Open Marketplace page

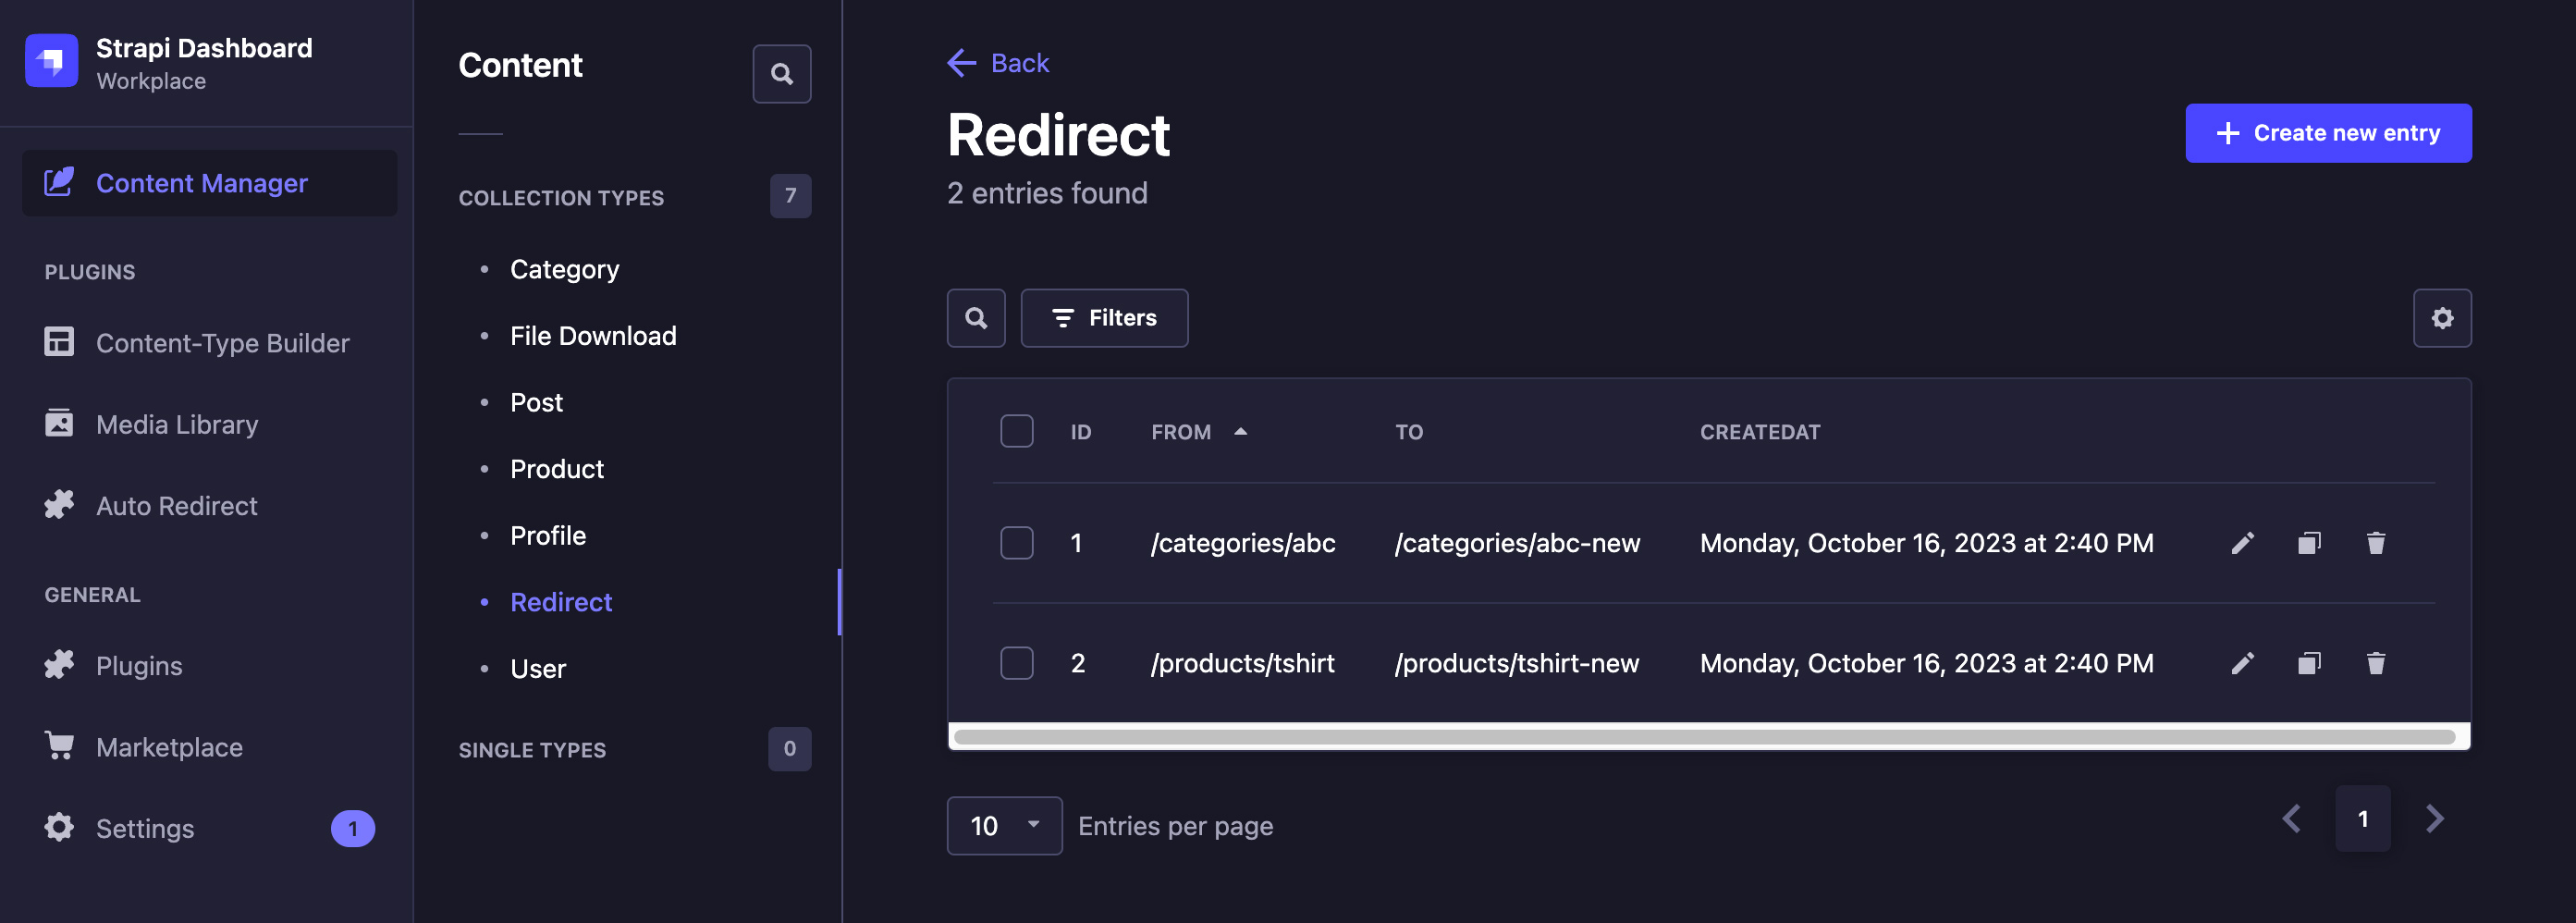tap(209, 747)
